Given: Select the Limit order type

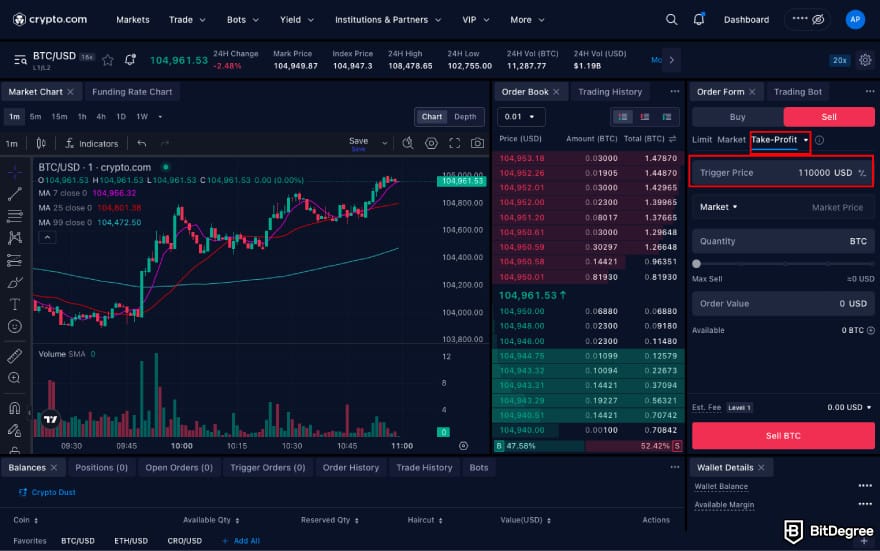Looking at the screenshot, I should point(702,140).
